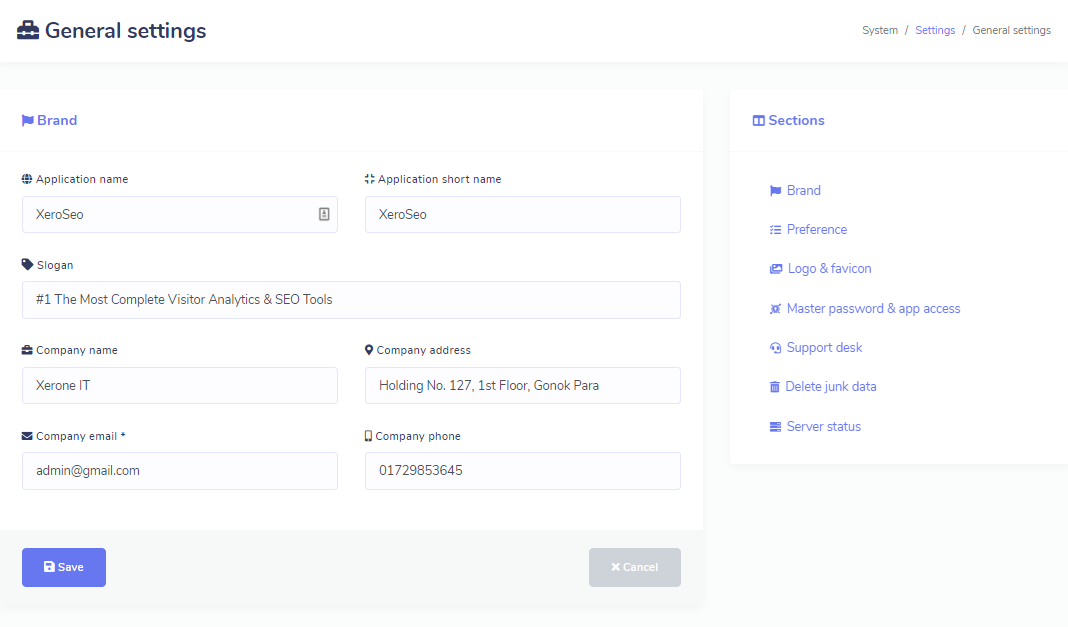Image resolution: width=1068 pixels, height=627 pixels.
Task: Click the flag icon in Brand header
Action: click(28, 121)
